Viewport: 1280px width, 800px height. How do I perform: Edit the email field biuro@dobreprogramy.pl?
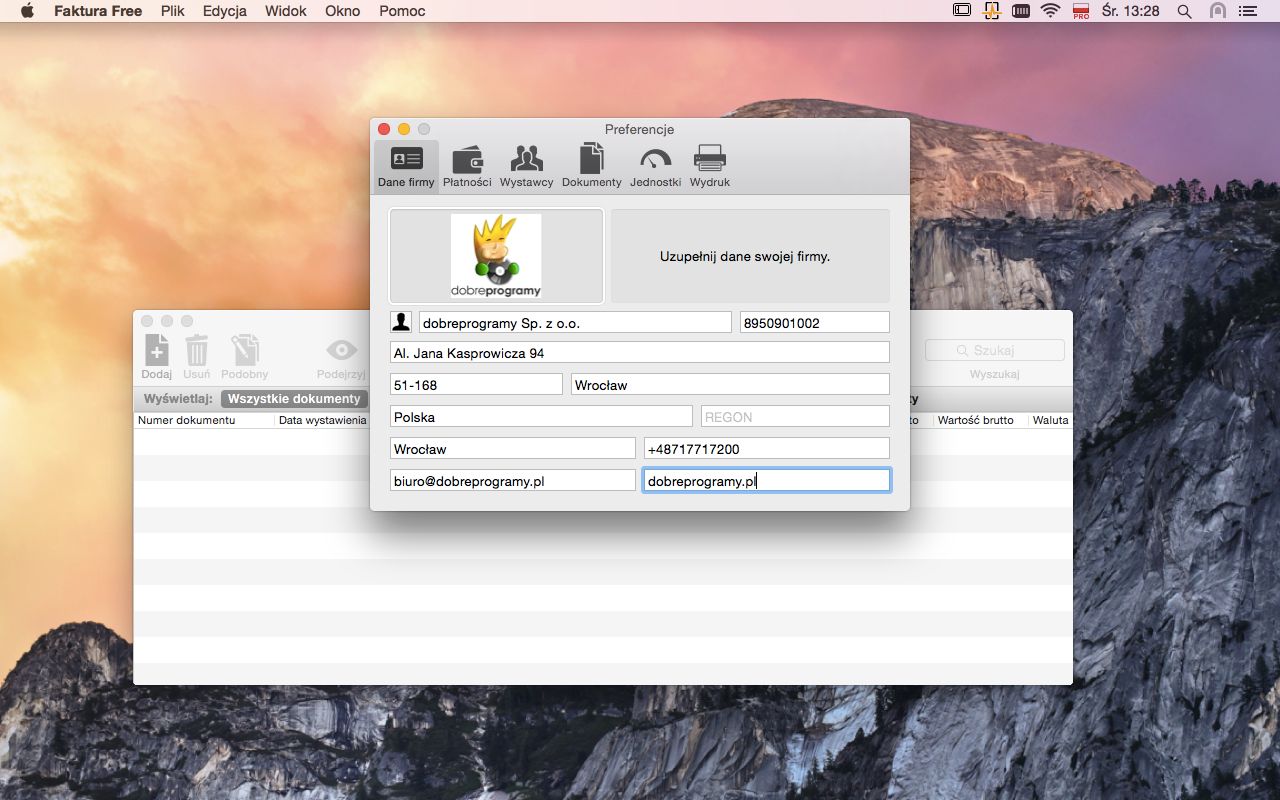point(512,480)
